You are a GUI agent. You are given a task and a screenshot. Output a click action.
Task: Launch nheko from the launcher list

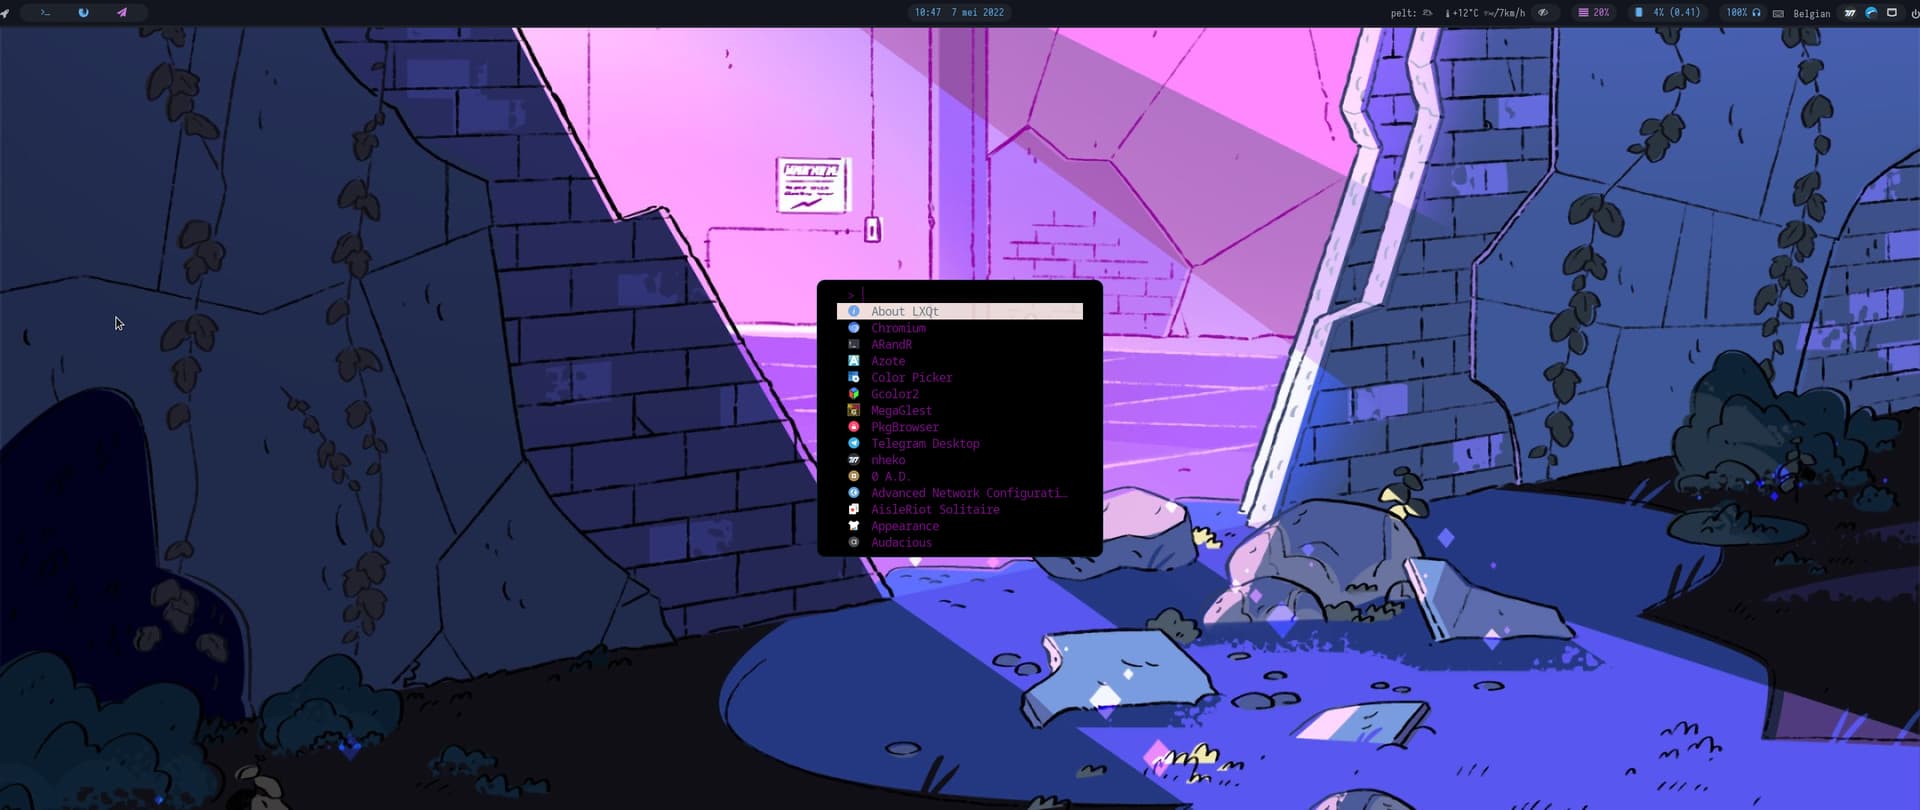click(960, 460)
